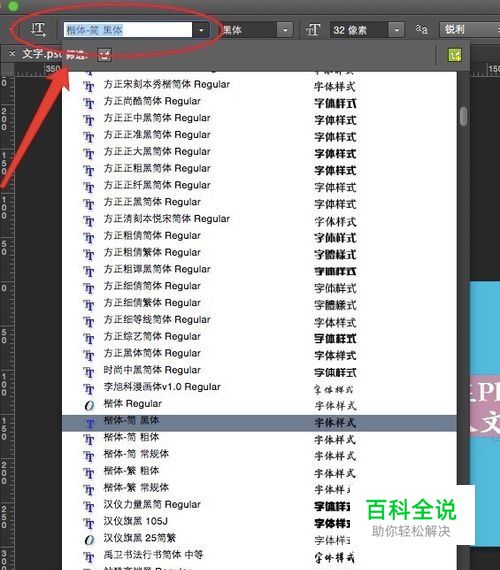Viewport: 500px width, 570px height.
Task: Click the font filter icon beside 筛选
Action: point(104,55)
